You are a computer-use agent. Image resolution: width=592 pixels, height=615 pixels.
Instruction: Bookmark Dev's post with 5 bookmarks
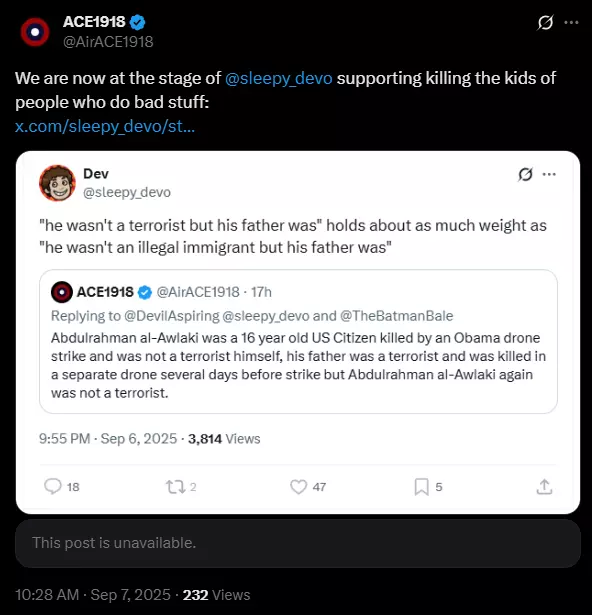(x=428, y=487)
